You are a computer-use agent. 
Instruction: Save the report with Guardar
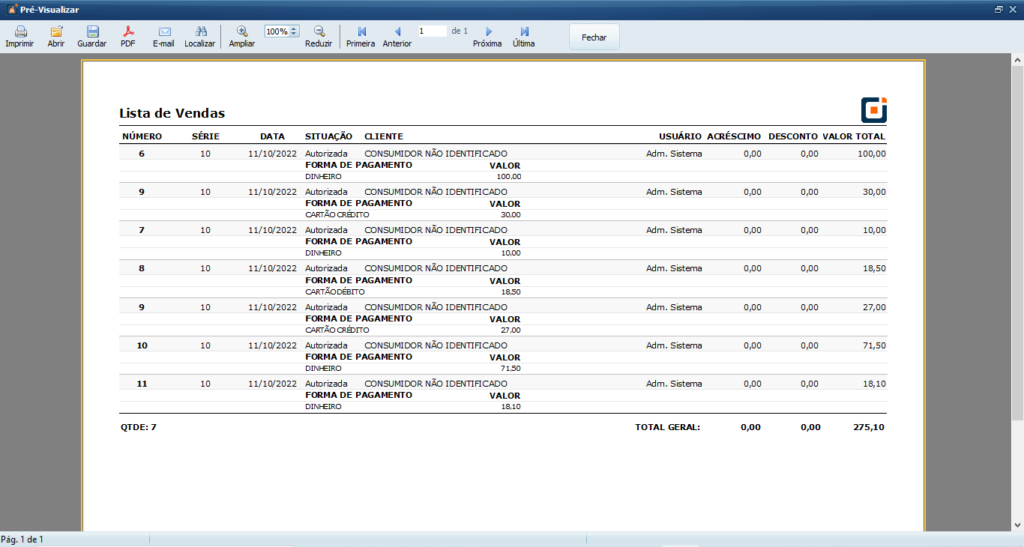(92, 31)
